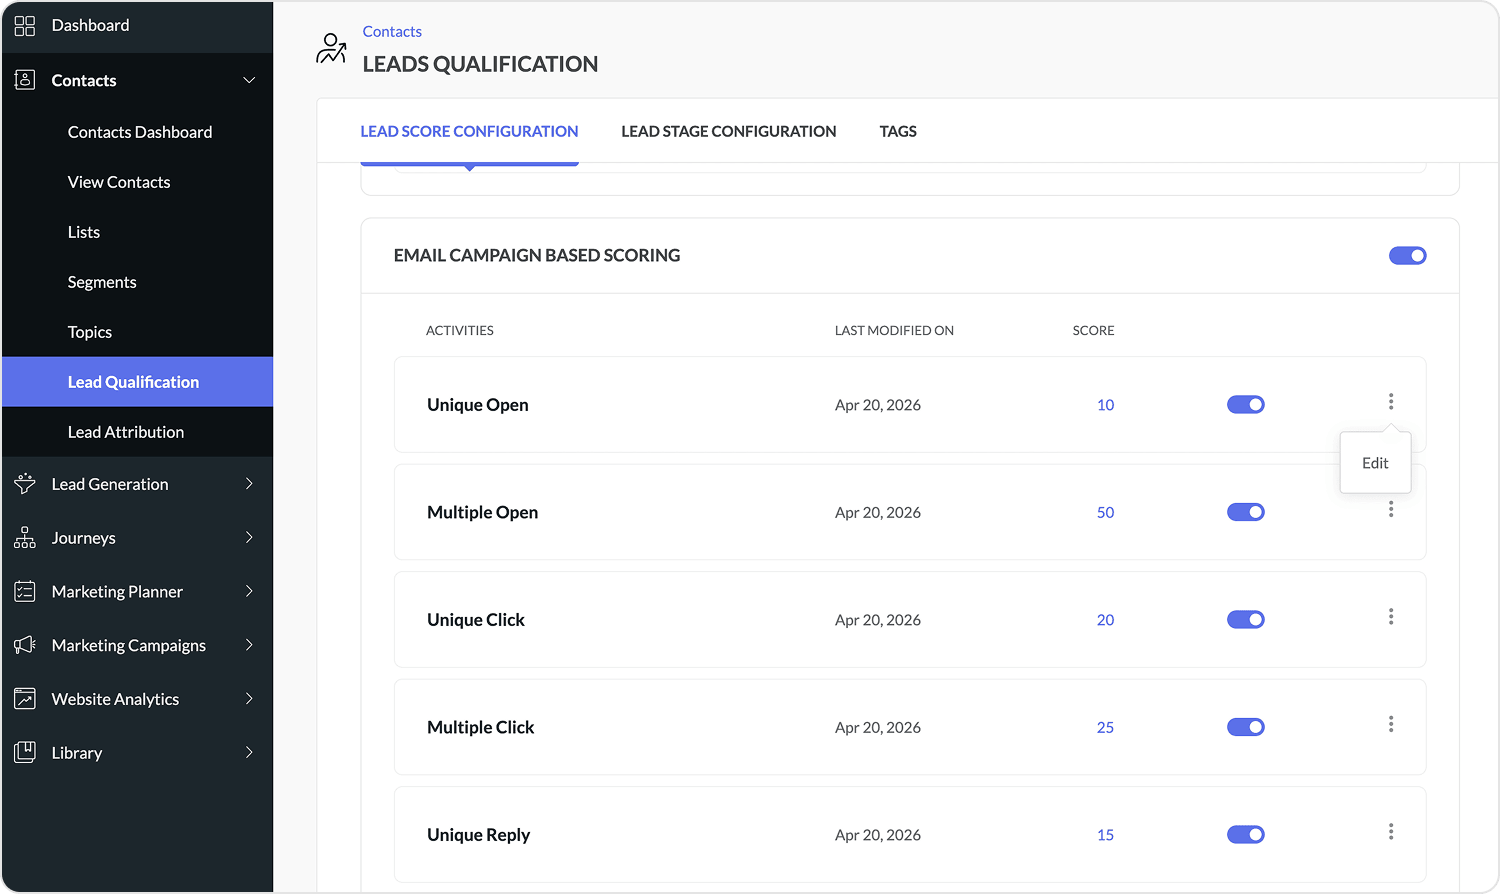
Task: Click Email Campaign Based Scoring heading
Action: coord(537,256)
